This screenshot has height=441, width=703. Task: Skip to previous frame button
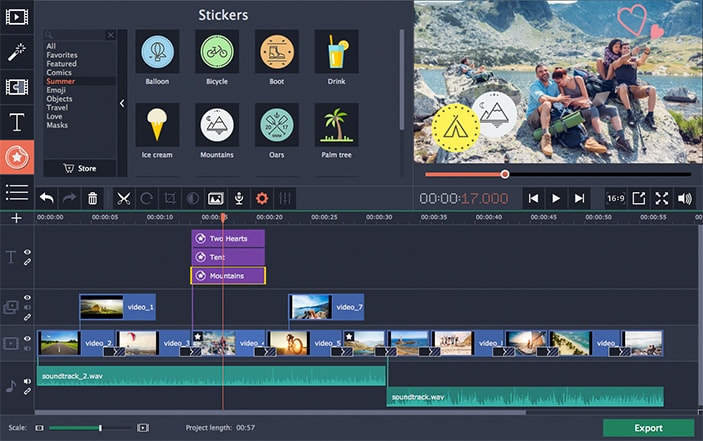coord(533,198)
